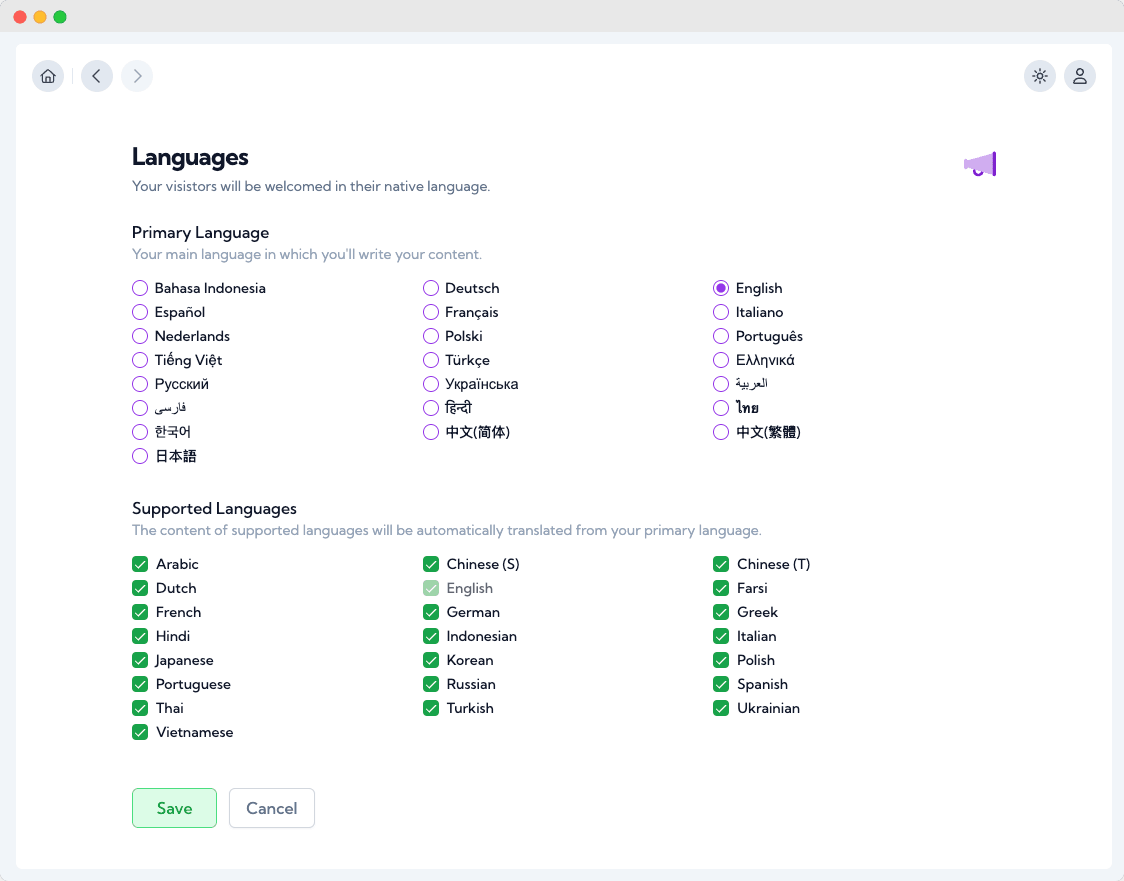Click the Home icon in the toolbar
Viewport: 1124px width, 881px height.
tap(47, 76)
